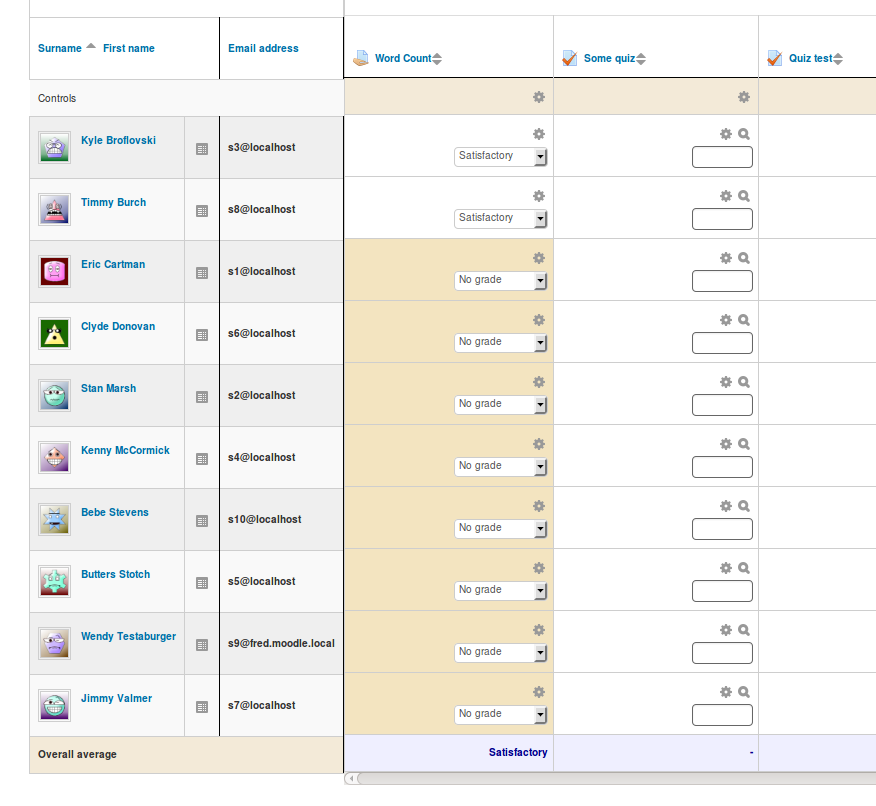The image size is (876, 806).
Task: Analyse Jimmy Valmer's Some quiz grade magnifier
Action: tap(744, 692)
